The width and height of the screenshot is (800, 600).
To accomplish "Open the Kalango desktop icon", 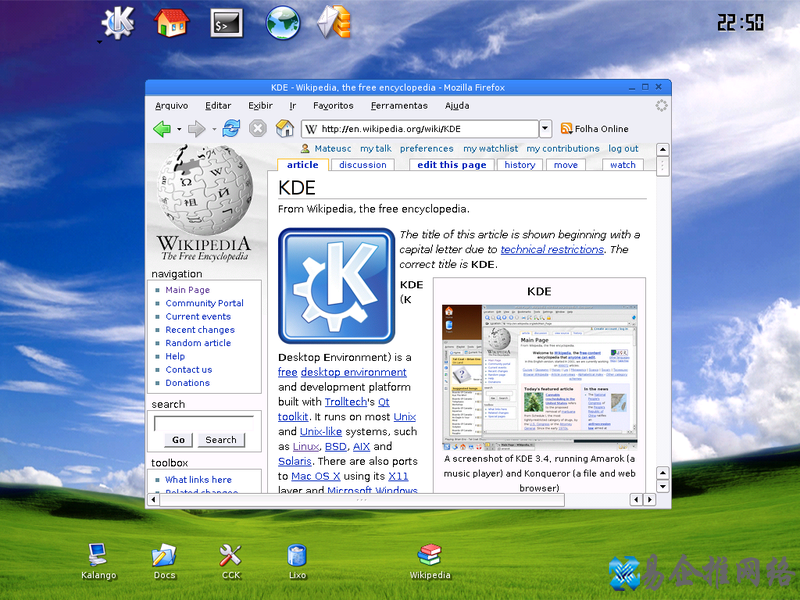I will click(x=98, y=561).
